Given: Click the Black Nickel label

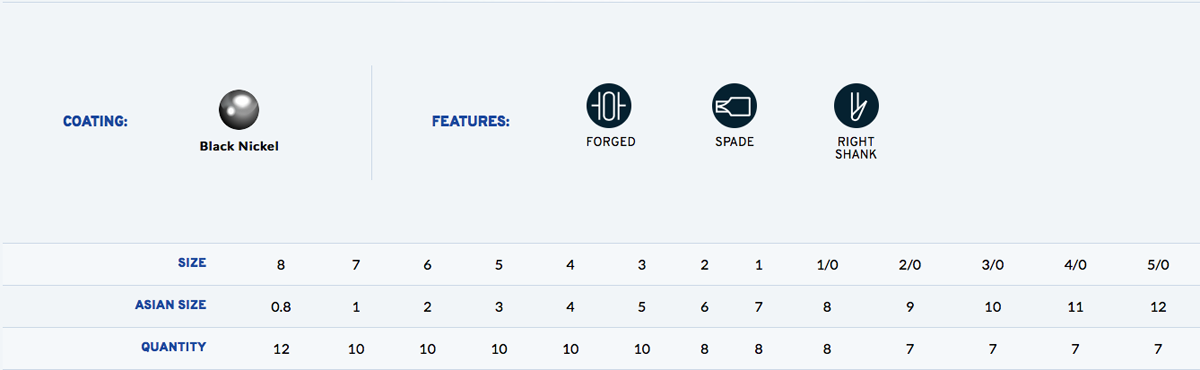Looking at the screenshot, I should tap(239, 146).
